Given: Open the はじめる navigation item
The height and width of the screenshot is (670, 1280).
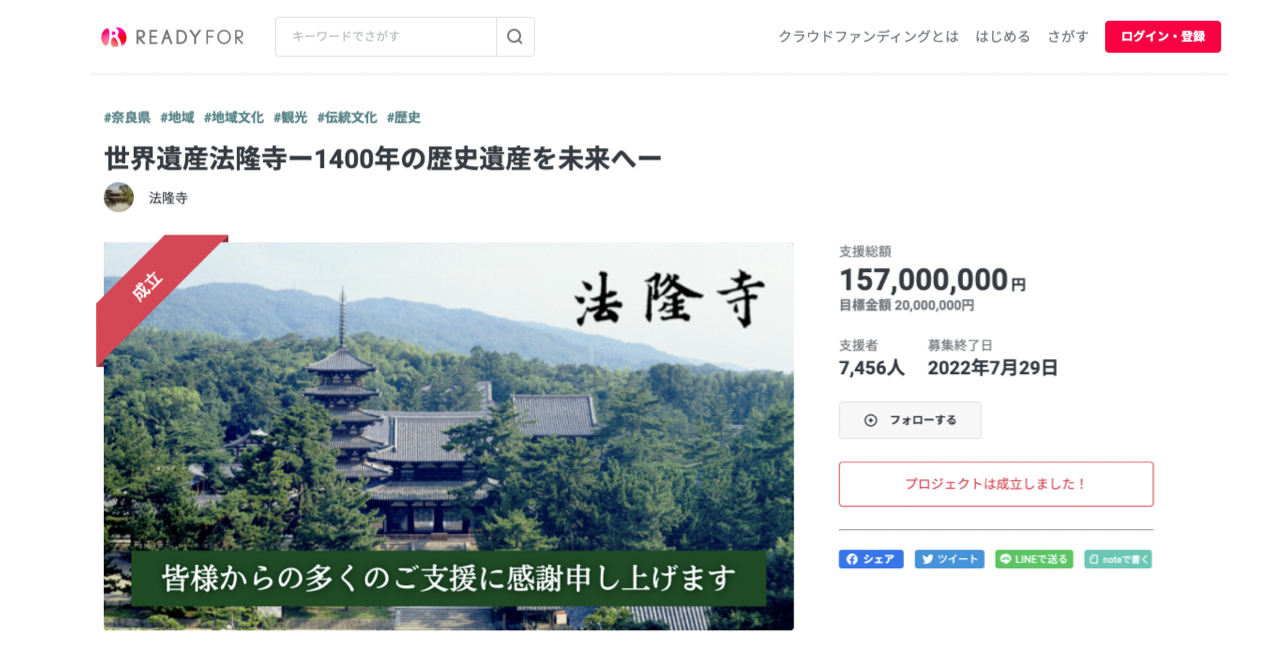Looking at the screenshot, I should (x=1003, y=37).
